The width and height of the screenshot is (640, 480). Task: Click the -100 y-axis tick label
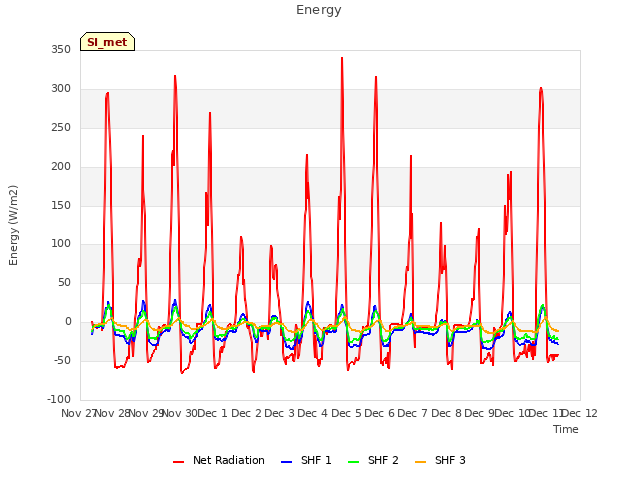(59, 399)
